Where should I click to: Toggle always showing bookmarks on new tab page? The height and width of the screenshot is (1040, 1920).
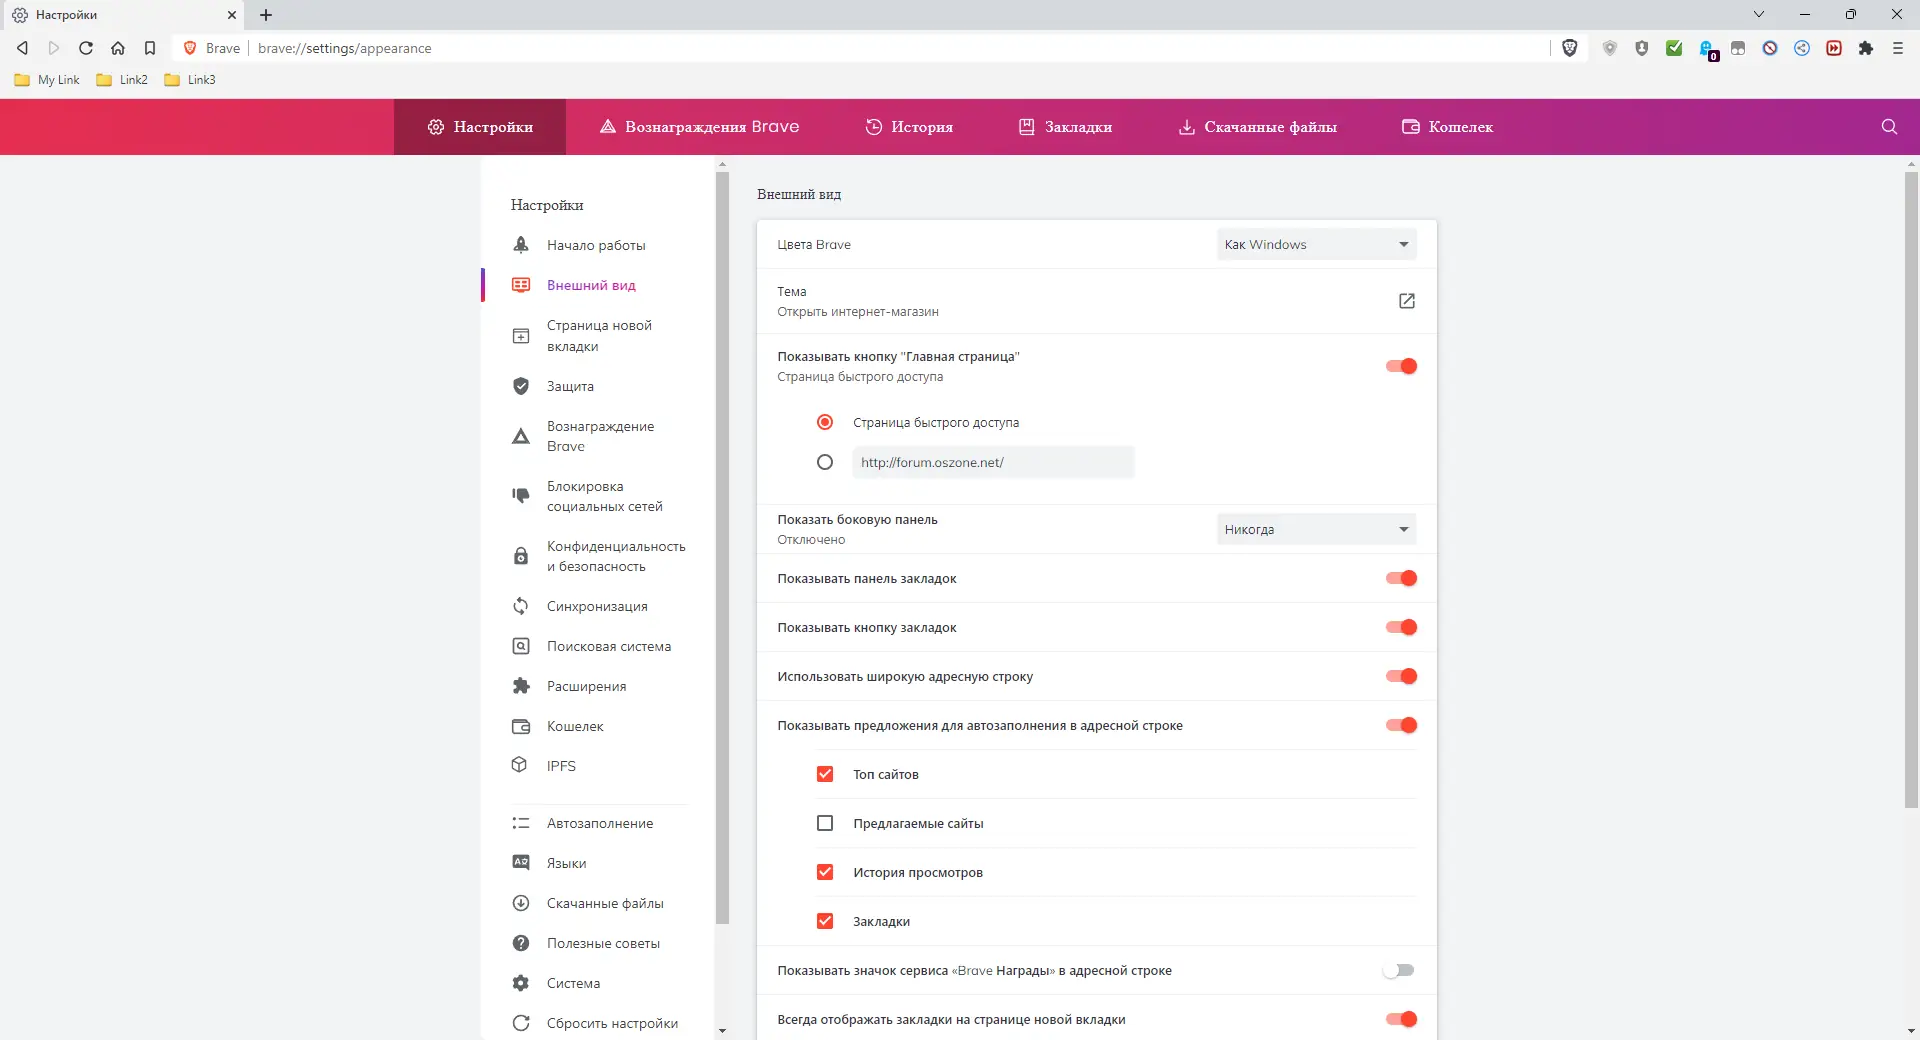[x=1401, y=1019]
